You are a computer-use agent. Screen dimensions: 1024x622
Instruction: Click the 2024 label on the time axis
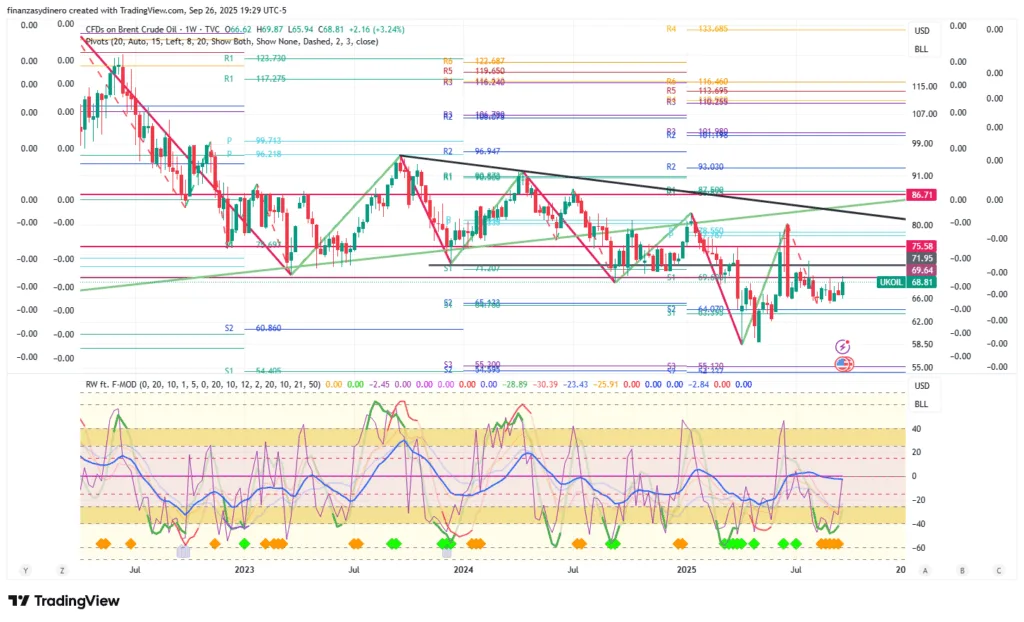pyautogui.click(x=462, y=570)
